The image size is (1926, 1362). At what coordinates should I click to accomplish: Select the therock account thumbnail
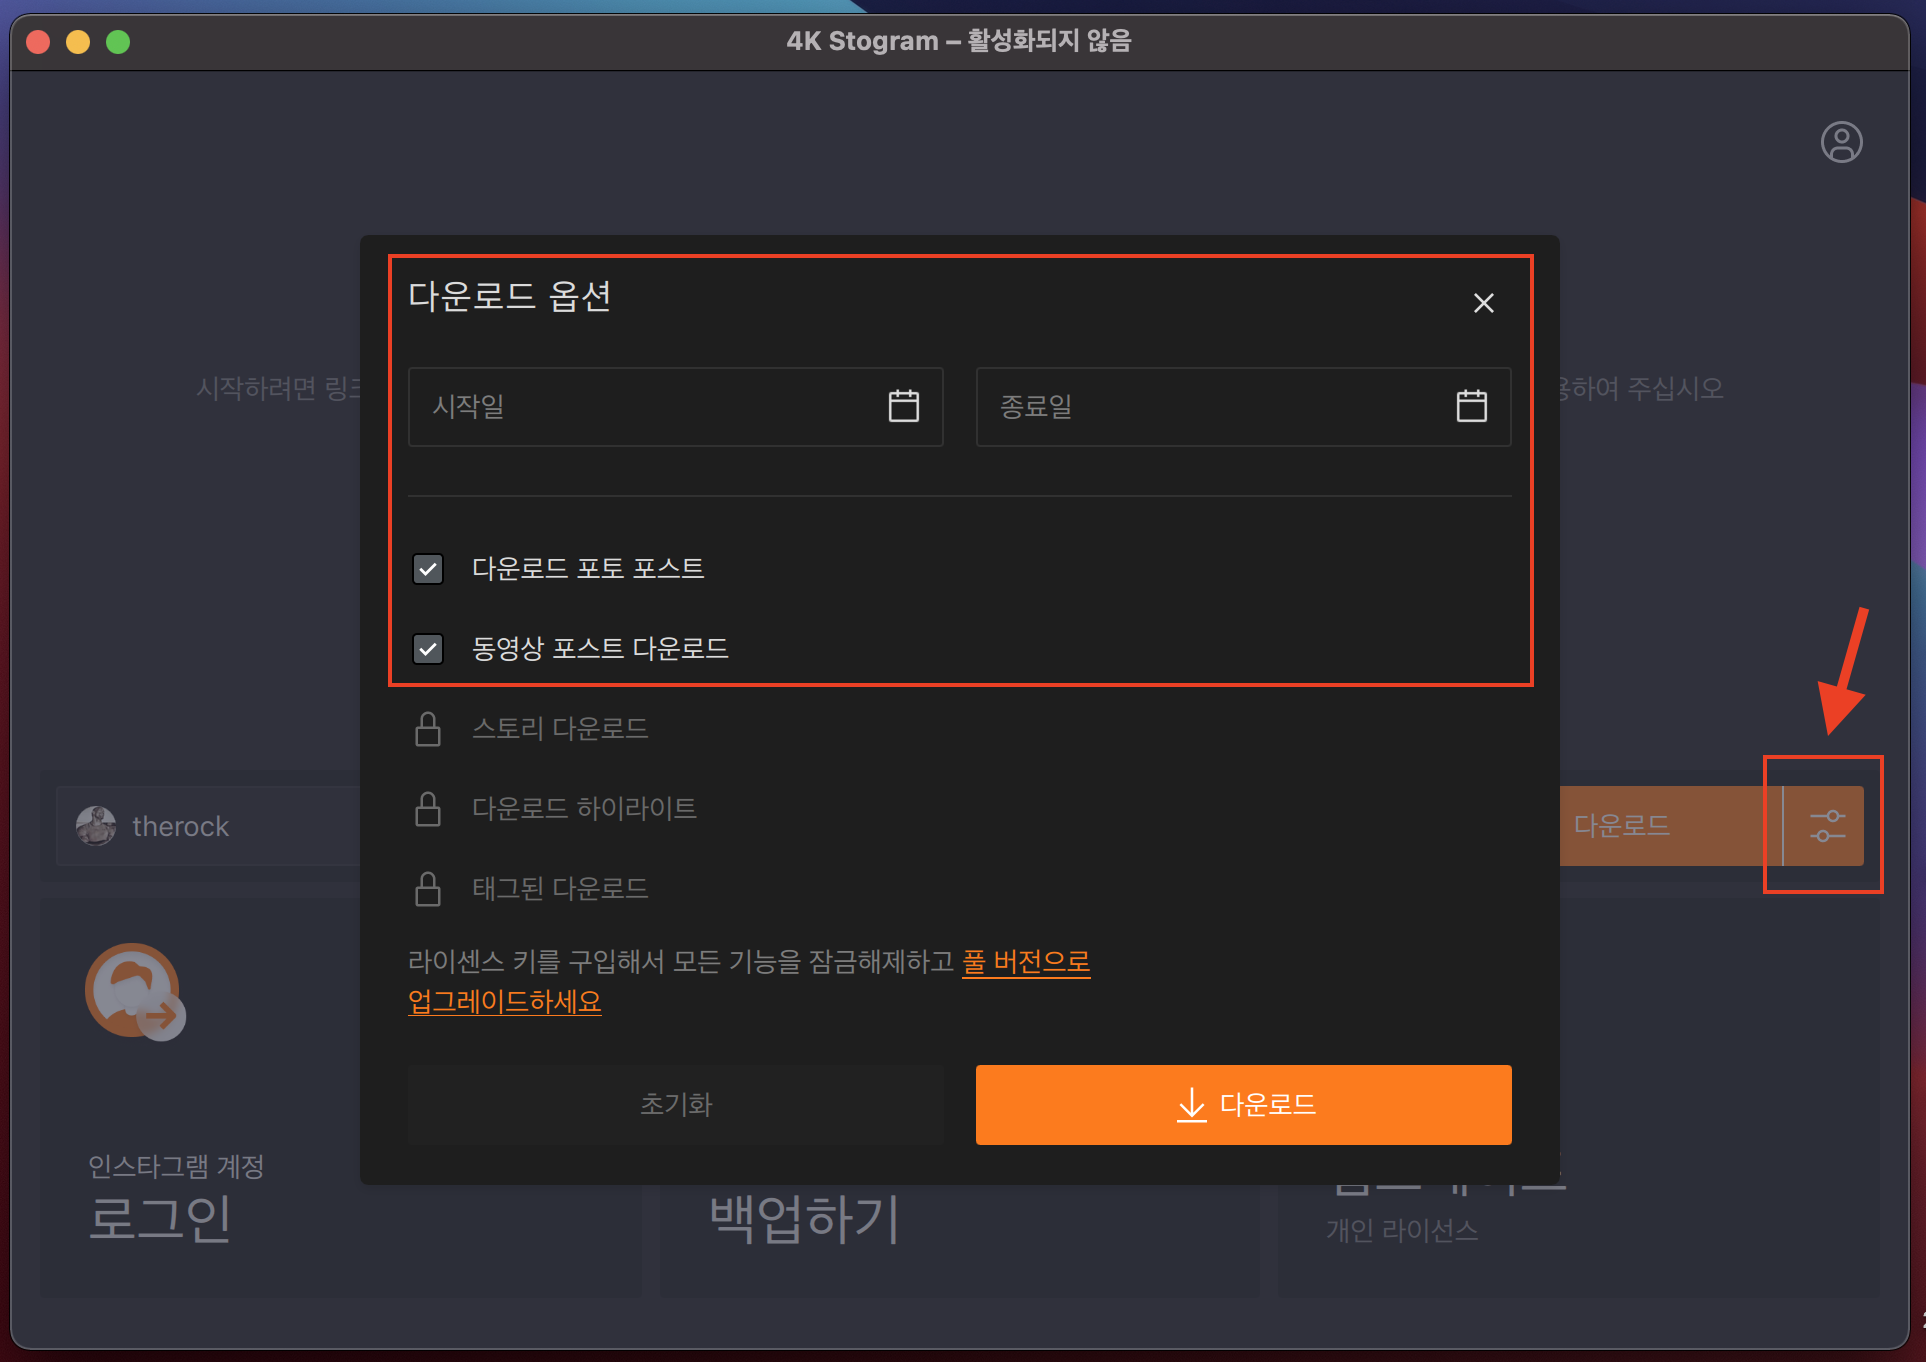[x=96, y=826]
